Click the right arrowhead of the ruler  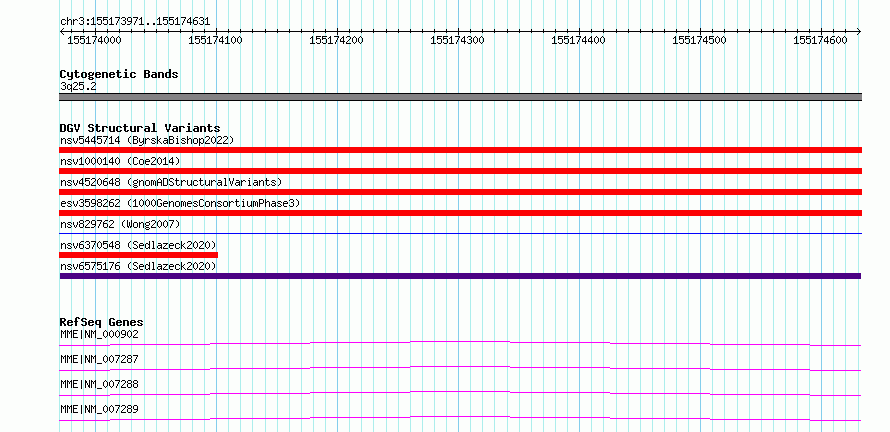pyautogui.click(x=859, y=31)
